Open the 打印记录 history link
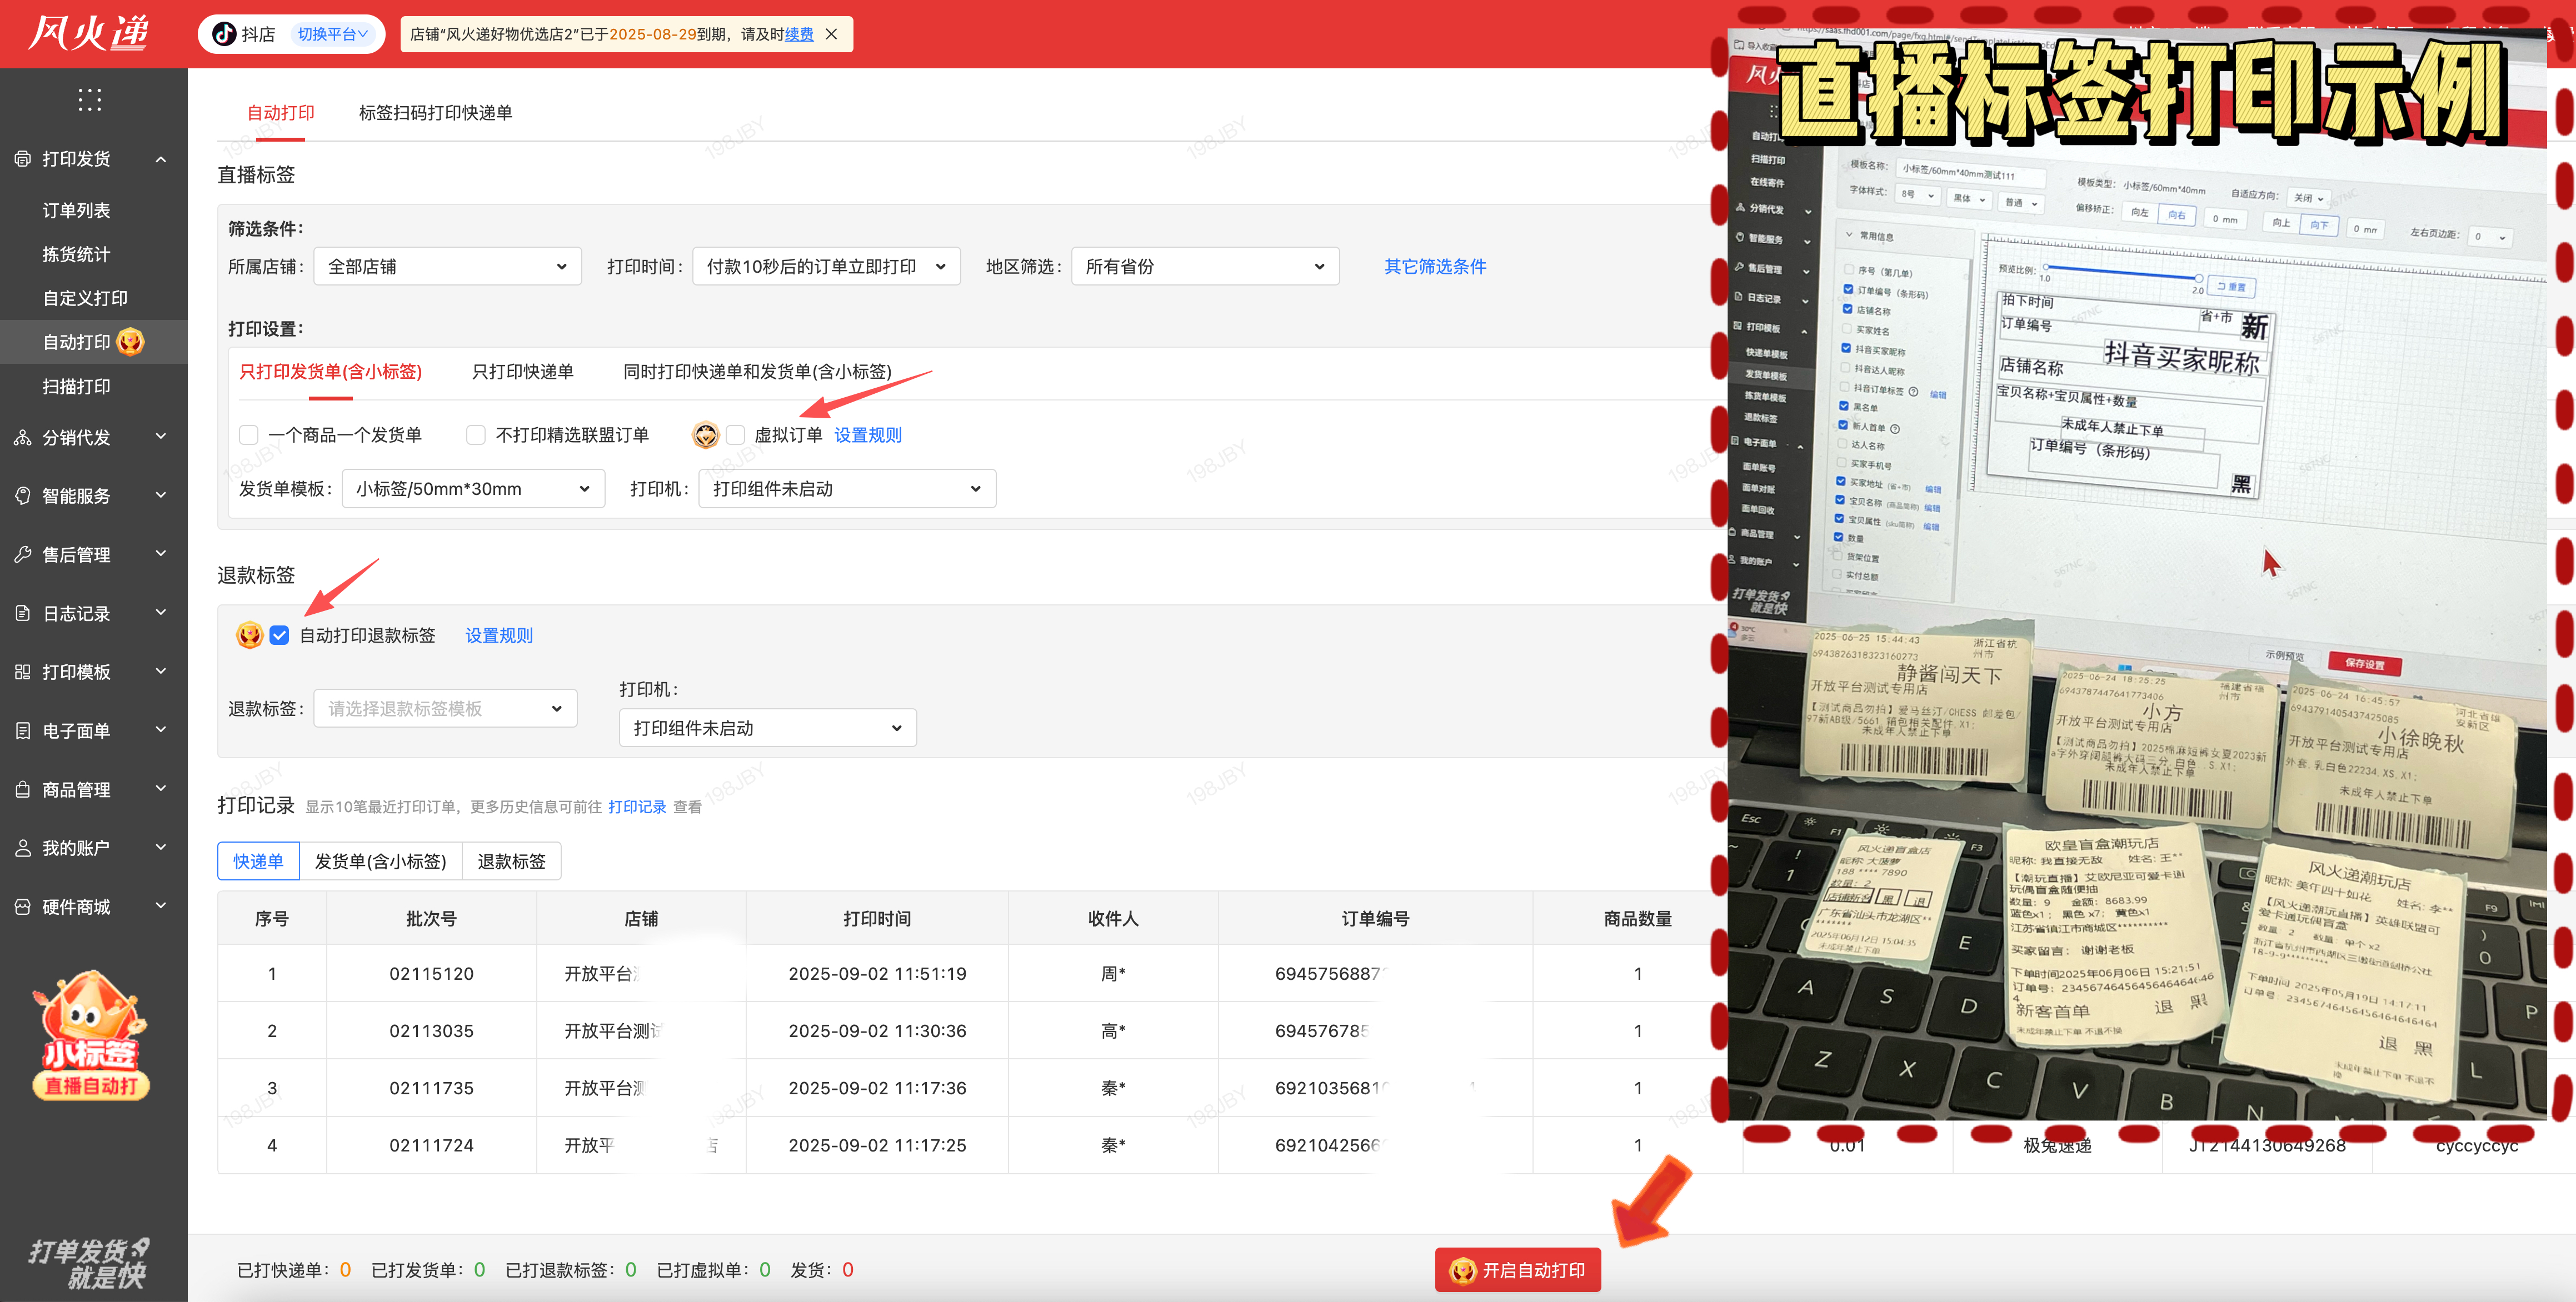 [637, 807]
